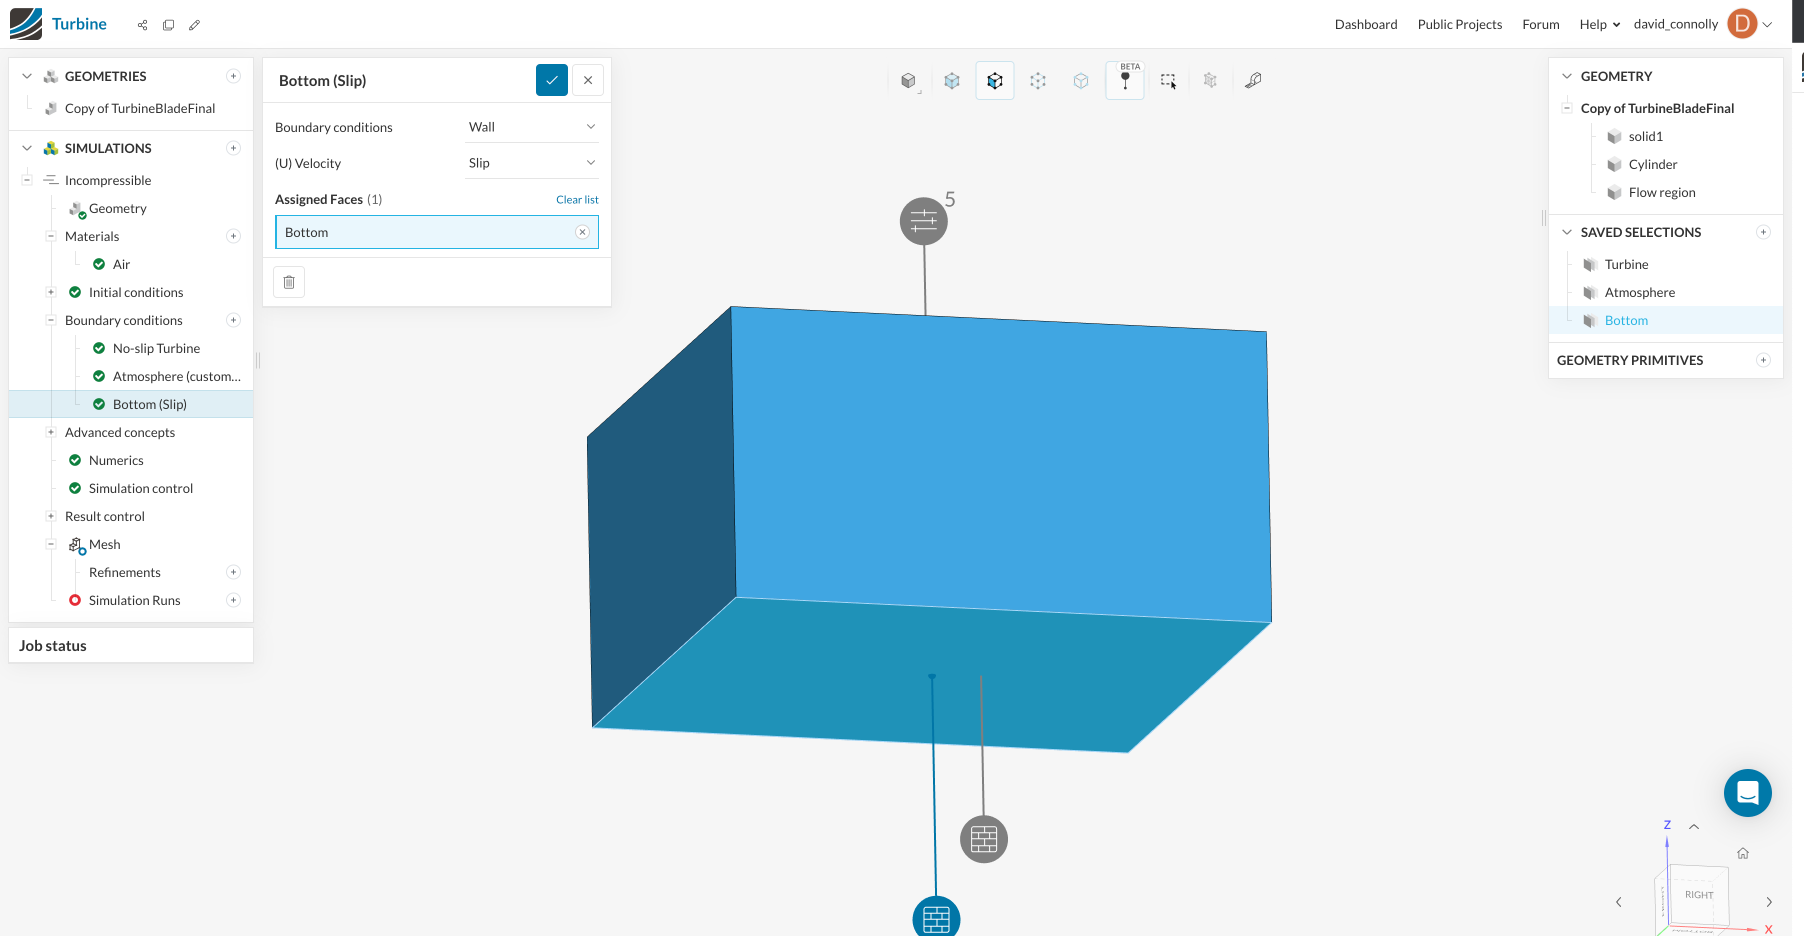Open Numerics settings
The height and width of the screenshot is (936, 1804).
[x=116, y=460]
